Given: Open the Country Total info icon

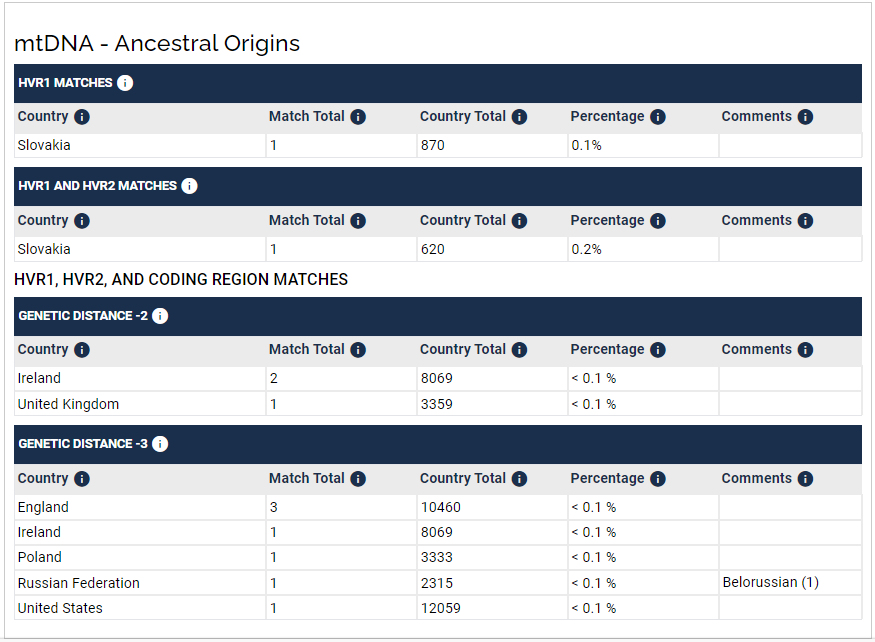Looking at the screenshot, I should point(519,116).
